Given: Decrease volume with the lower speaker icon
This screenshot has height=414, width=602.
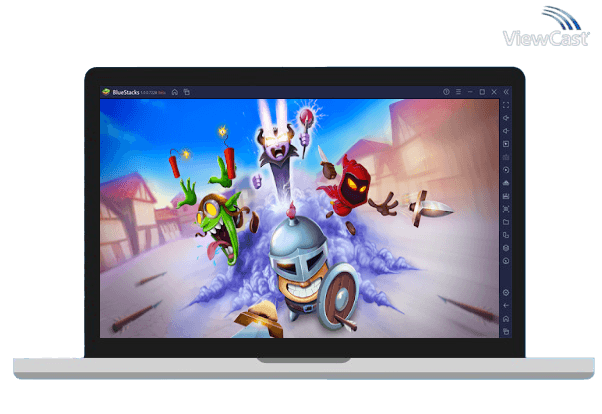Looking at the screenshot, I should pos(506,131).
